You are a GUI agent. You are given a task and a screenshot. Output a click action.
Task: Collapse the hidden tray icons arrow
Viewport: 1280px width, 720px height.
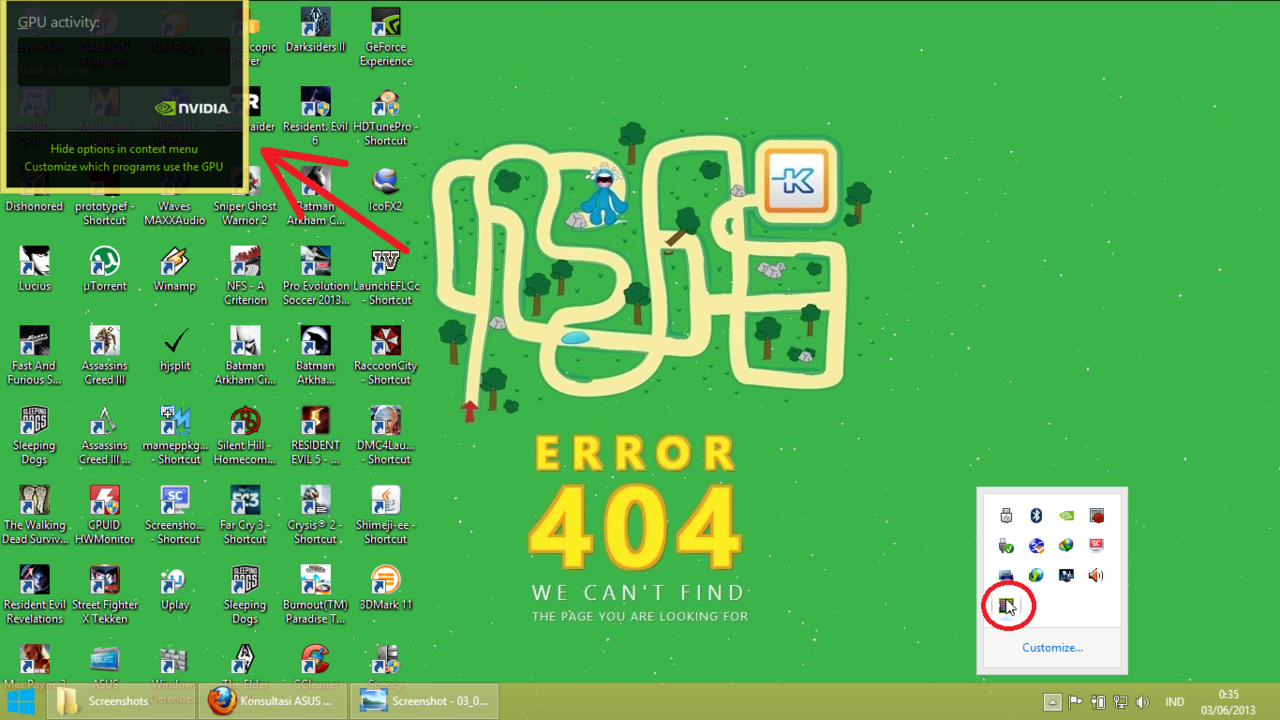pyautogui.click(x=1052, y=702)
